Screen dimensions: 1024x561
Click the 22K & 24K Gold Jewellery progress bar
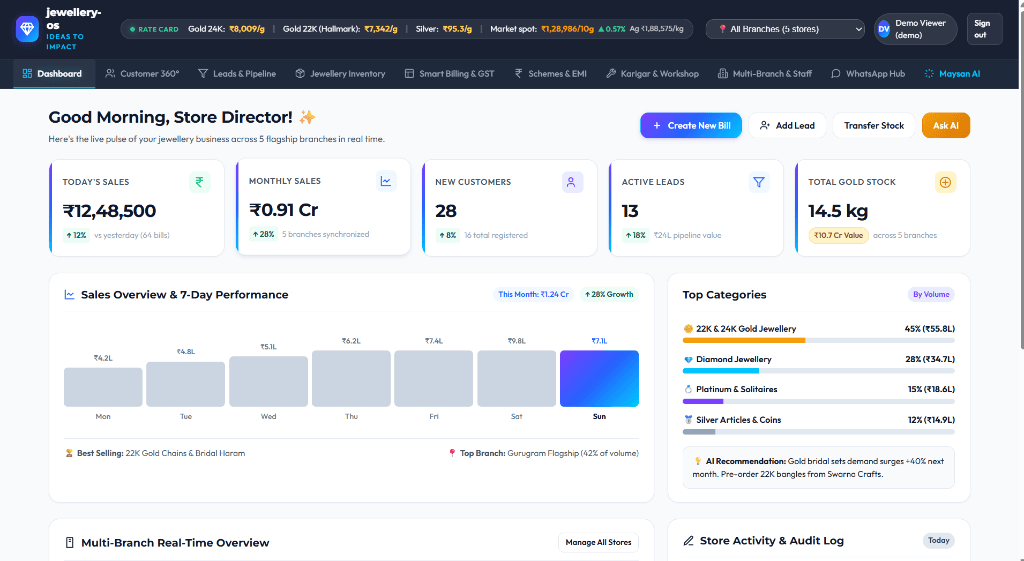(x=818, y=340)
